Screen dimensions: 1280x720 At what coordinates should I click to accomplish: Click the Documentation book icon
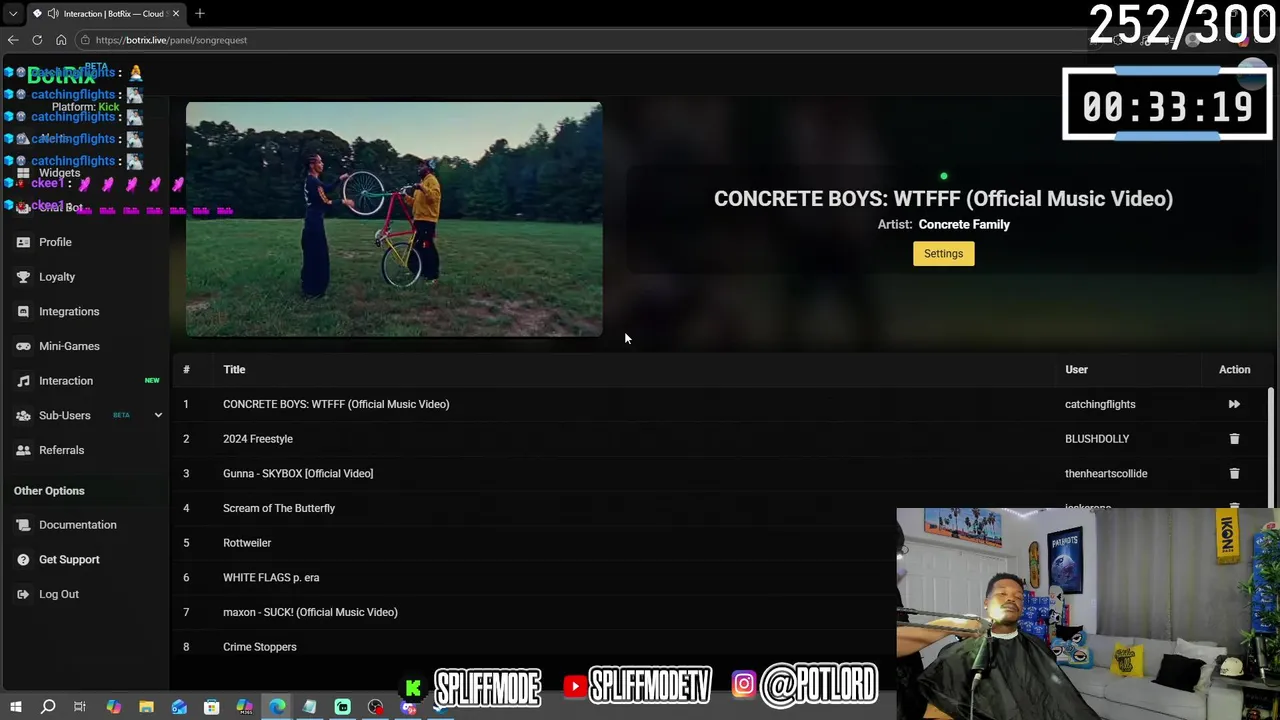tap(23, 525)
